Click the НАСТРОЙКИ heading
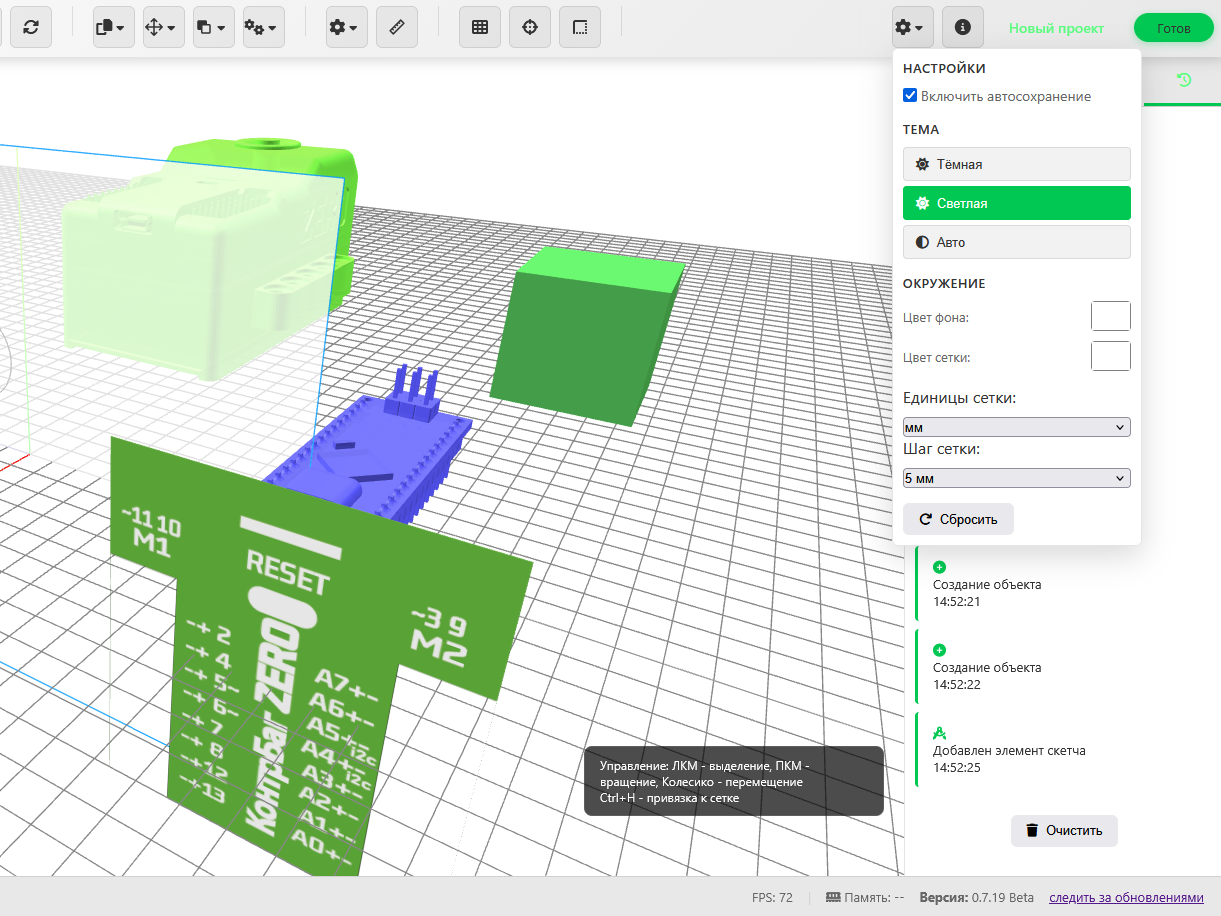The image size is (1221, 916). (944, 69)
